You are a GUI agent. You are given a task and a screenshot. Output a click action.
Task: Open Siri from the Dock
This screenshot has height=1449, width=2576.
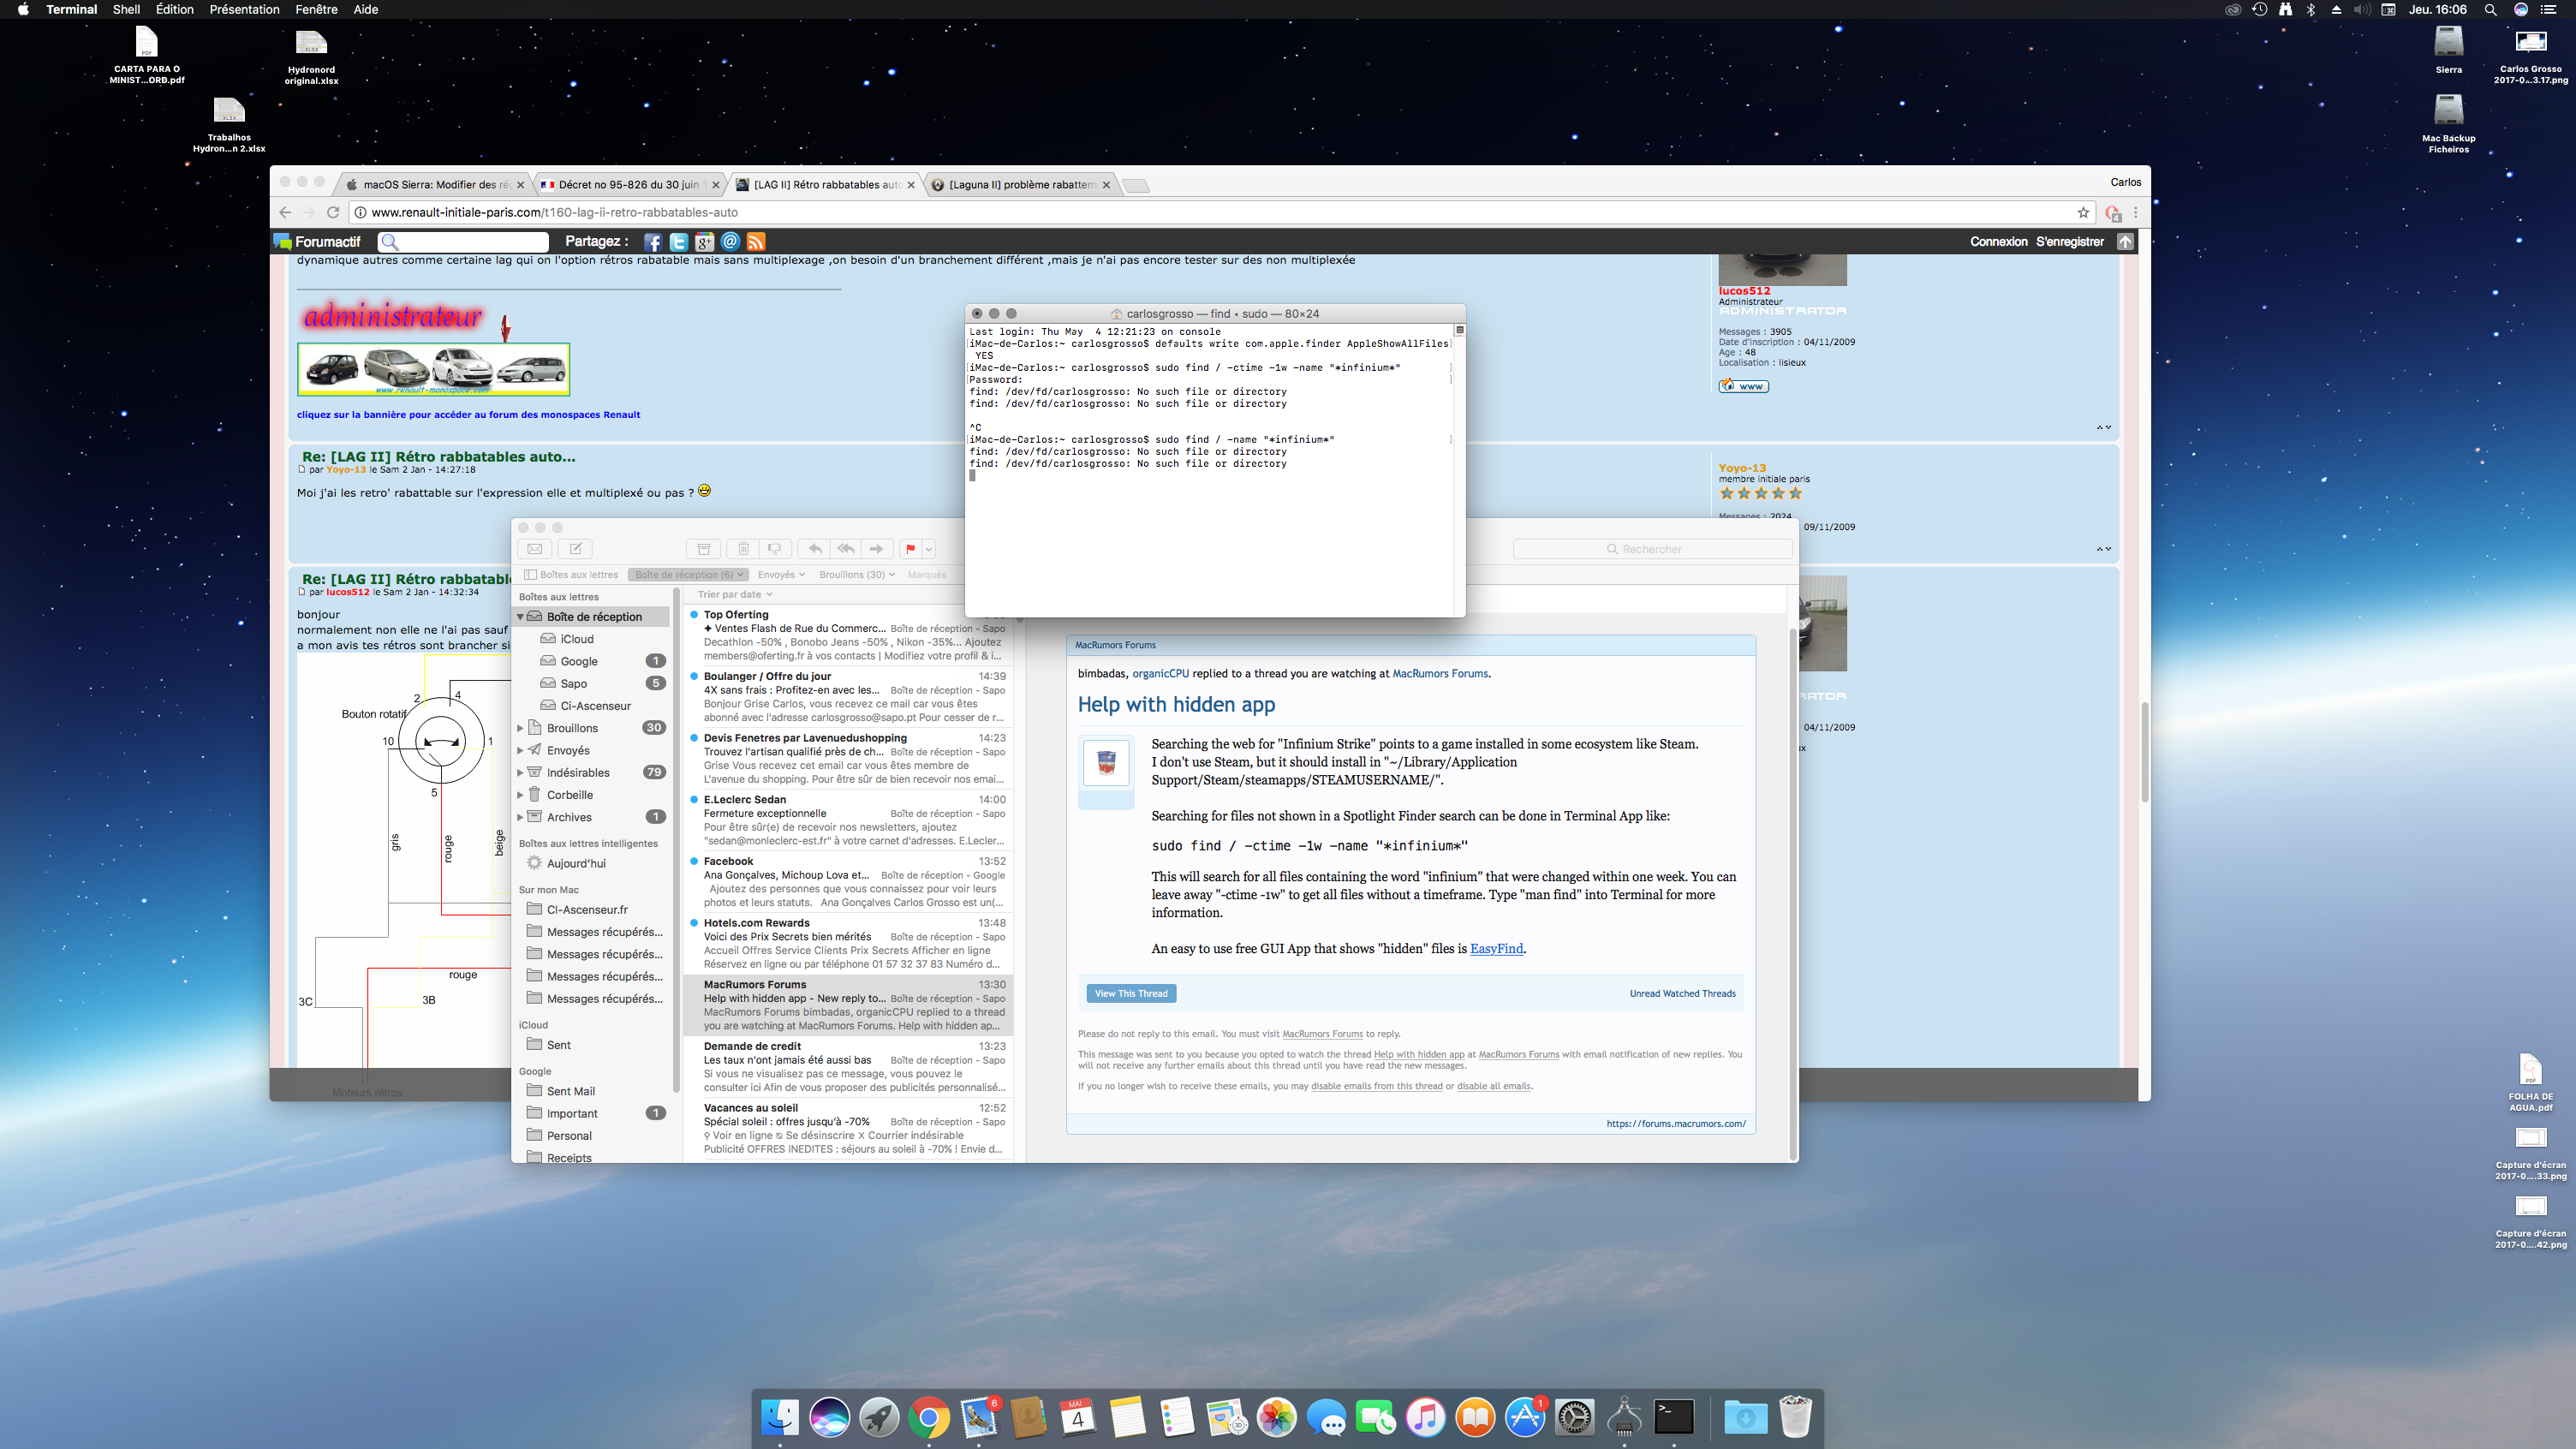(829, 1418)
